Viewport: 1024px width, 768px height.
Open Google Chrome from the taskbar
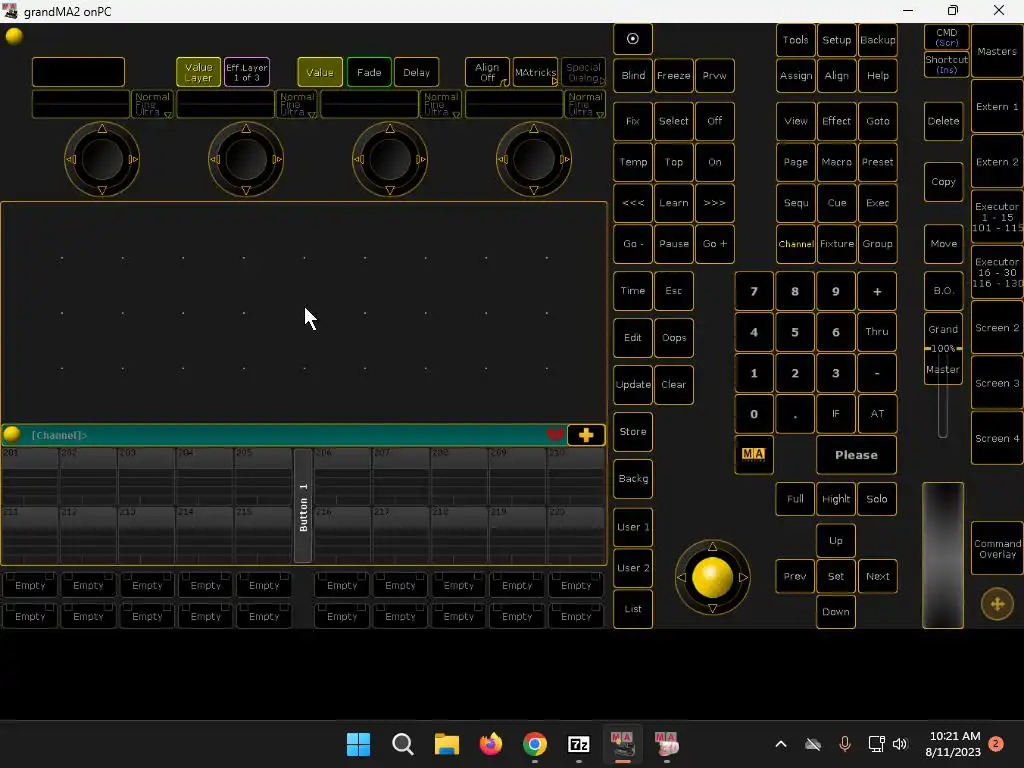534,744
